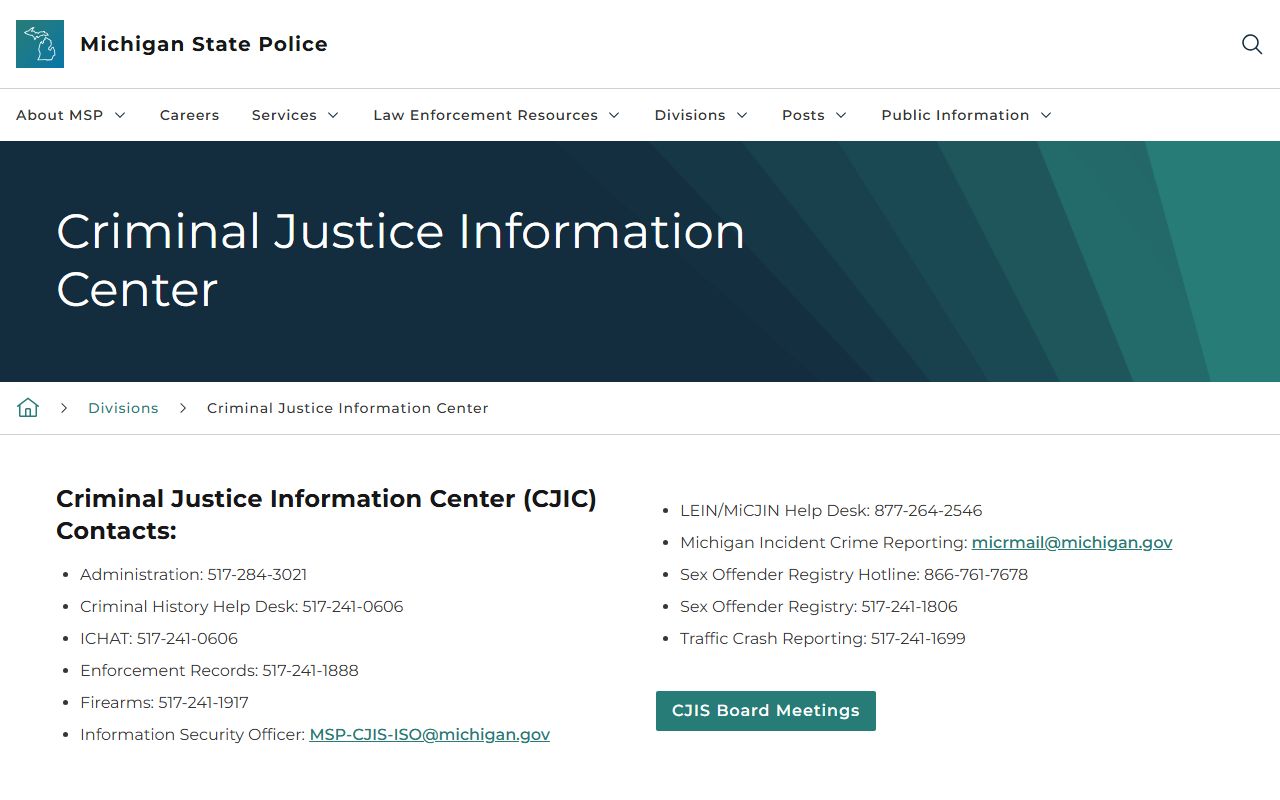Click the ICHAT: 517-241-0606 entry
1280x800 pixels.
tap(159, 638)
